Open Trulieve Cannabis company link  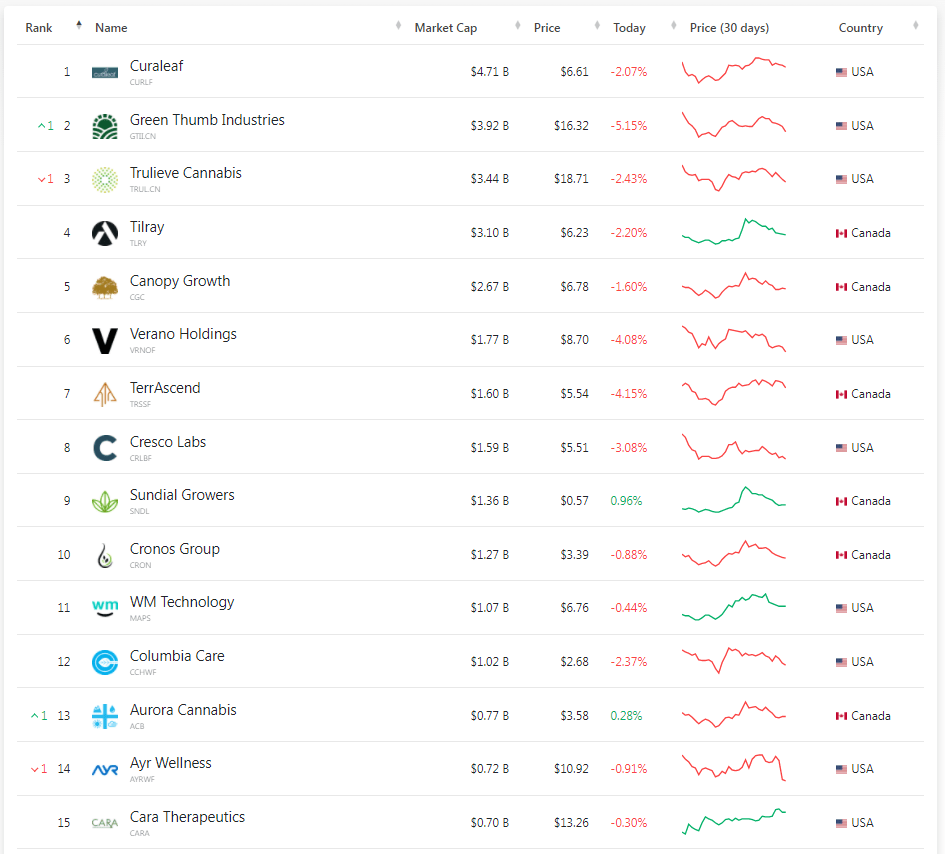pyautogui.click(x=185, y=173)
